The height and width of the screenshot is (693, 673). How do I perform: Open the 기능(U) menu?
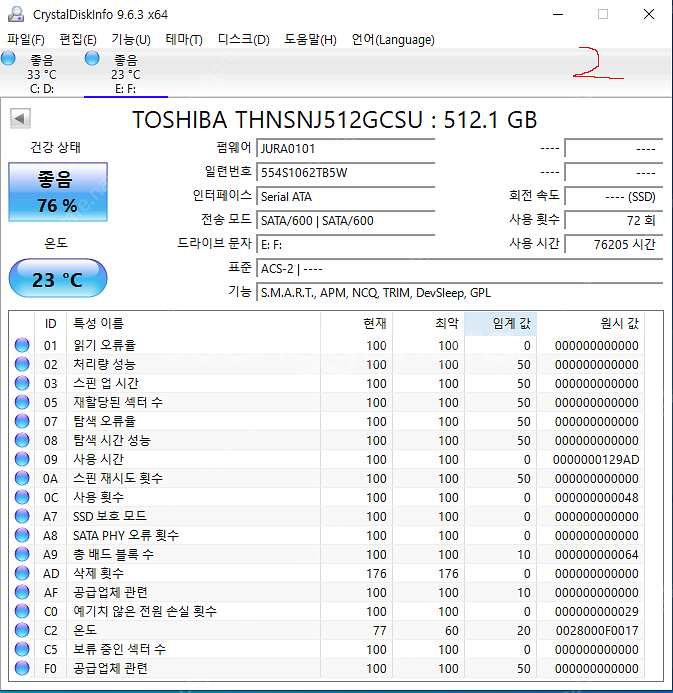[131, 40]
